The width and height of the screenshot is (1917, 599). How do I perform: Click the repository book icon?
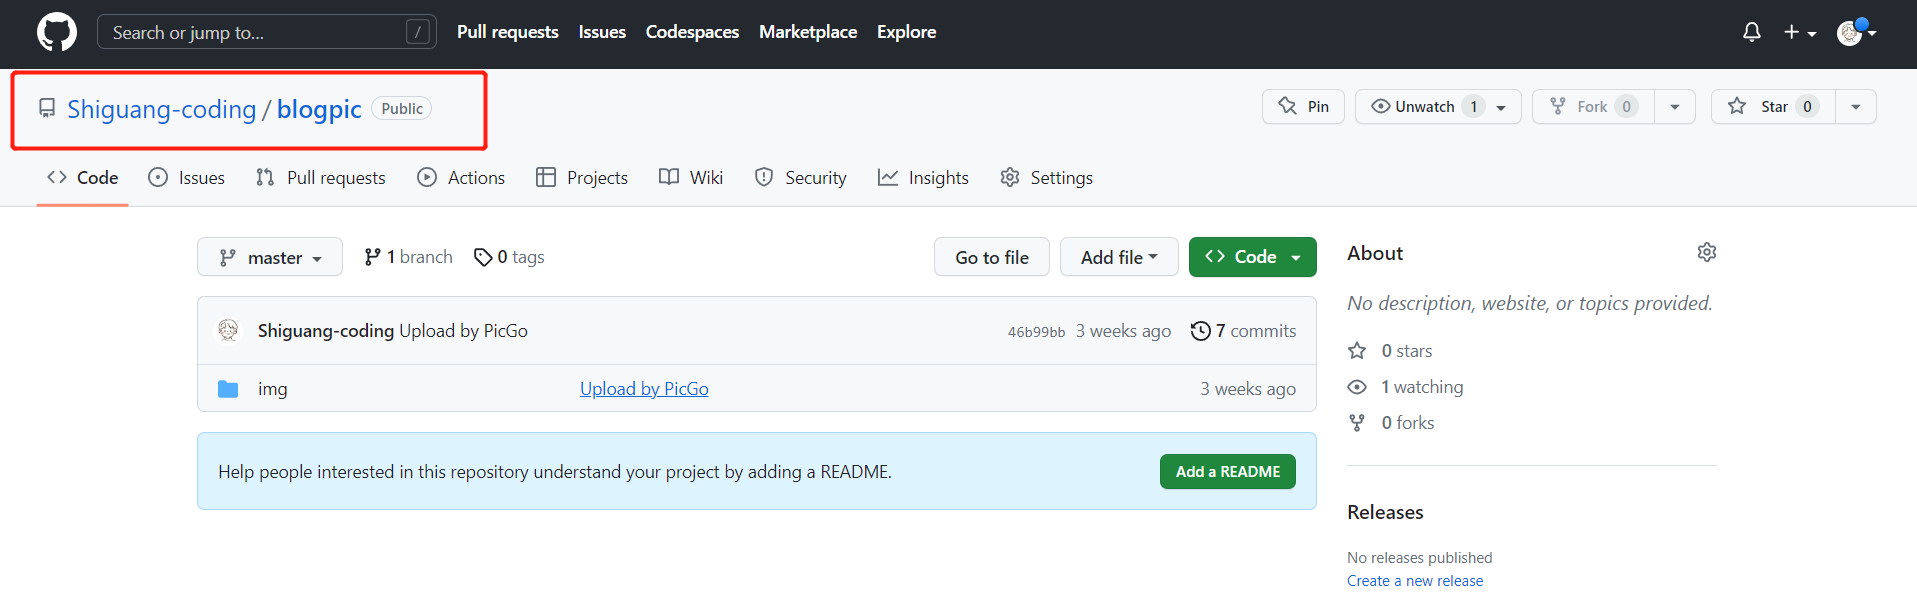(47, 108)
